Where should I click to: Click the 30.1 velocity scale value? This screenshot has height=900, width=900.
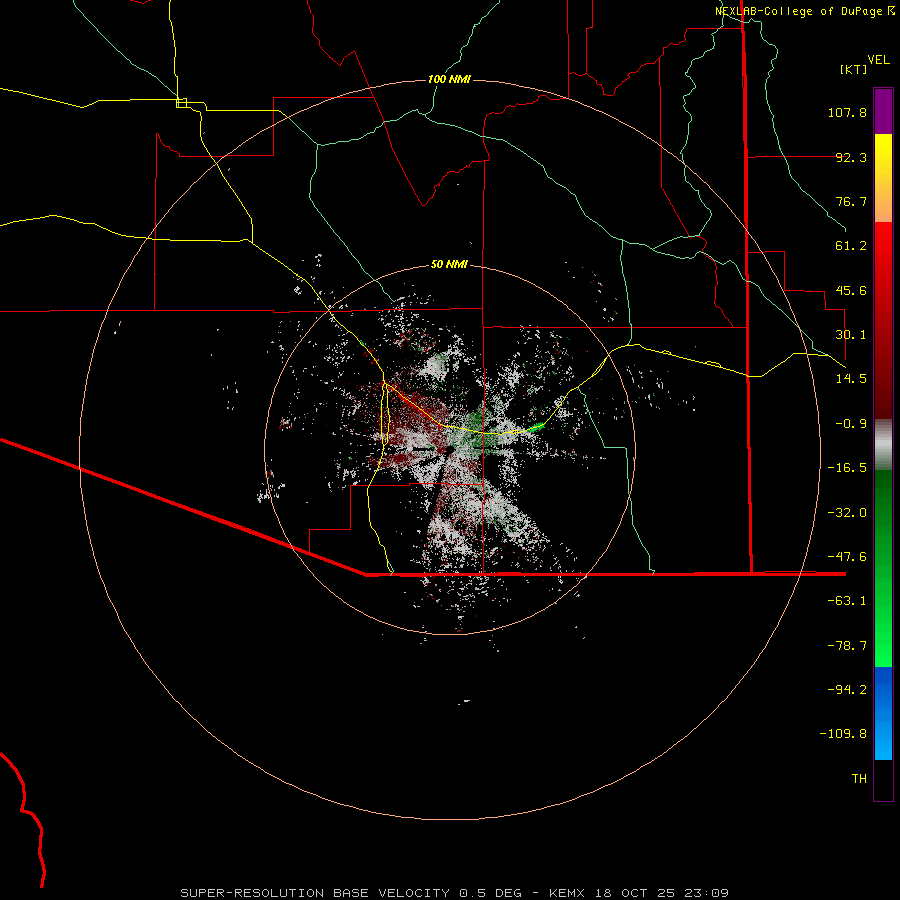click(851, 335)
